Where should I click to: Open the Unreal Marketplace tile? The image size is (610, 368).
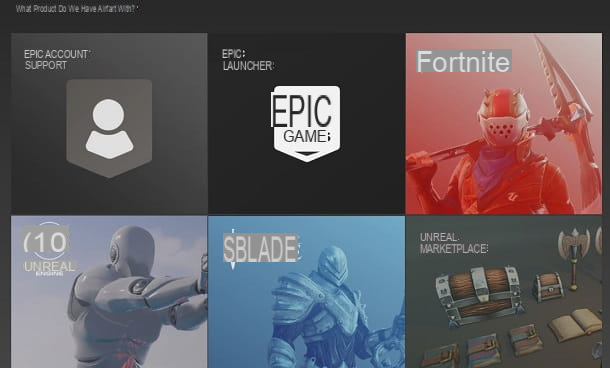point(504,292)
